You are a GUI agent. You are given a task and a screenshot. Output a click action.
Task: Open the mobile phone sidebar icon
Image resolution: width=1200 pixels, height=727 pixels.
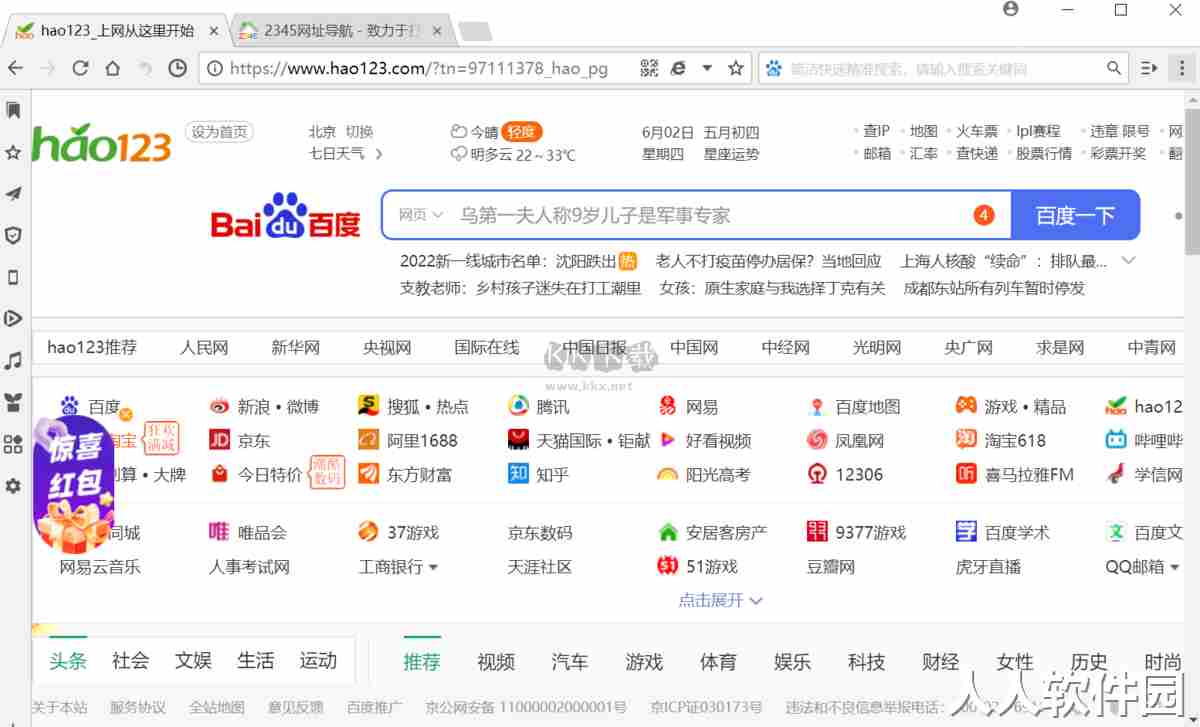[x=13, y=277]
